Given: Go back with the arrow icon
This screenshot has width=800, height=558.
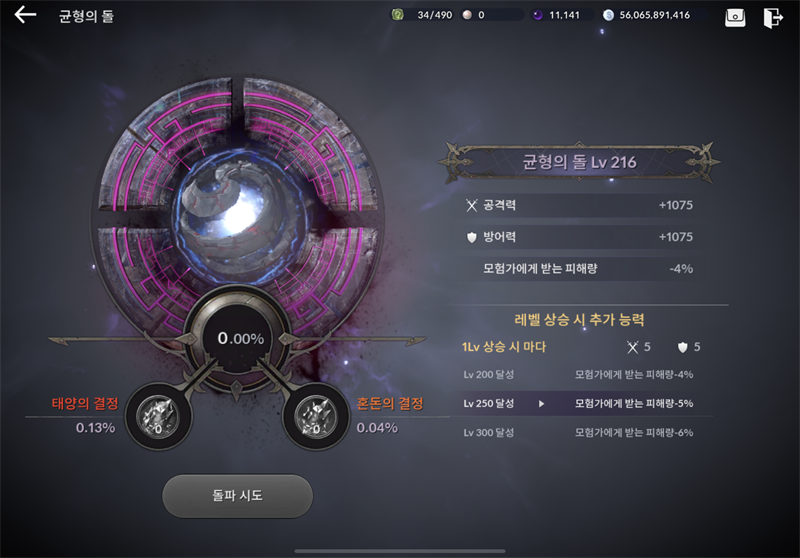Looking at the screenshot, I should click(25, 15).
